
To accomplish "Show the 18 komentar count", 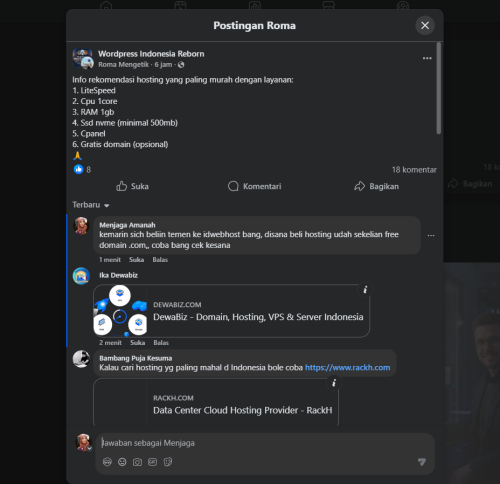I will tap(414, 170).
